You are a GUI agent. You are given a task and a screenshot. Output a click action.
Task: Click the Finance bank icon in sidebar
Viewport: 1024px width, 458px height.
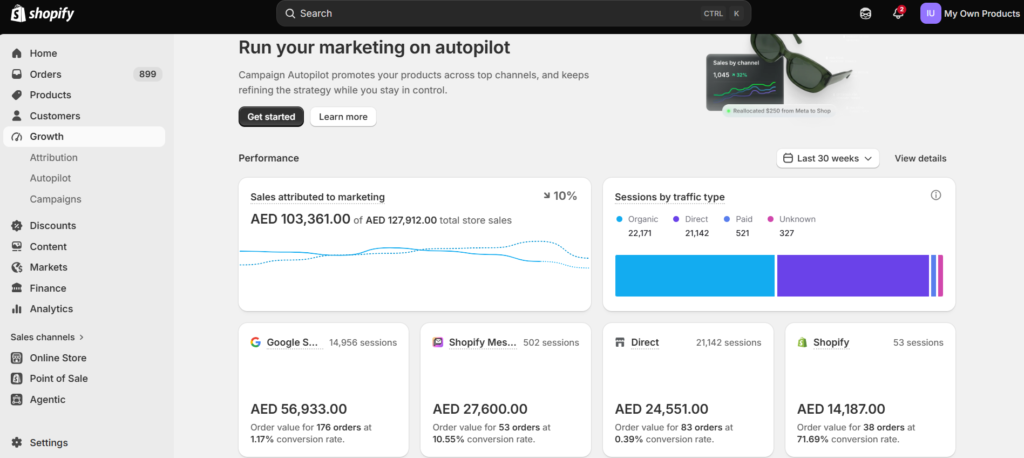click(17, 288)
